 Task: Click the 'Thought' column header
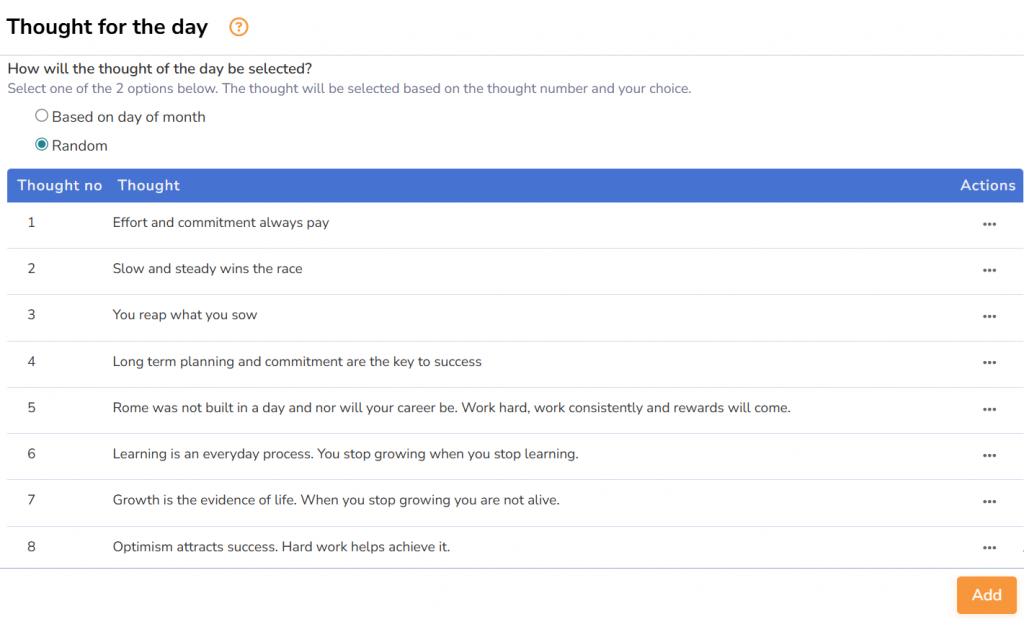click(x=149, y=185)
